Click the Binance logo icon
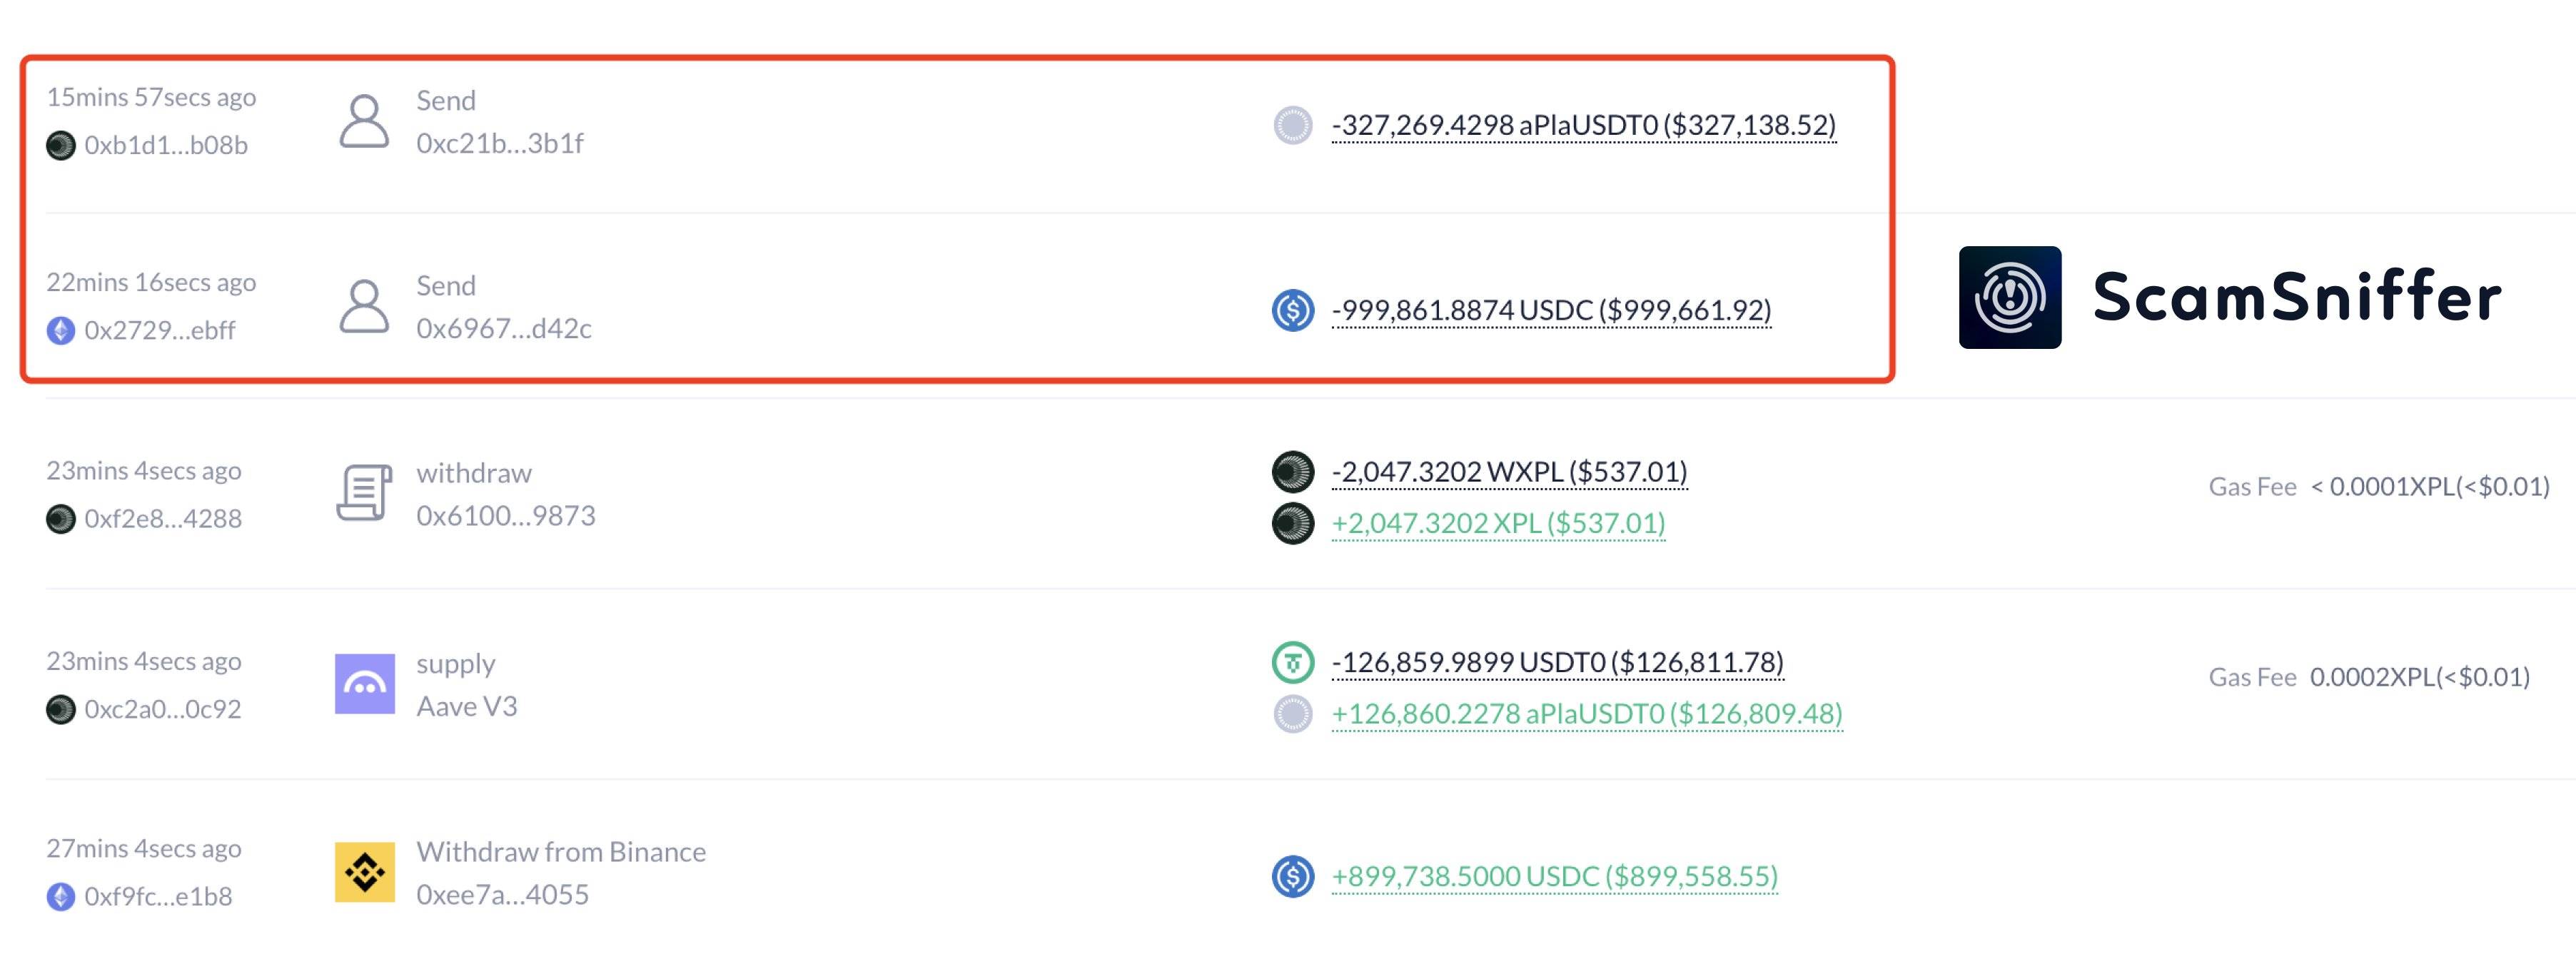This screenshot has height=959, width=2576. click(364, 872)
